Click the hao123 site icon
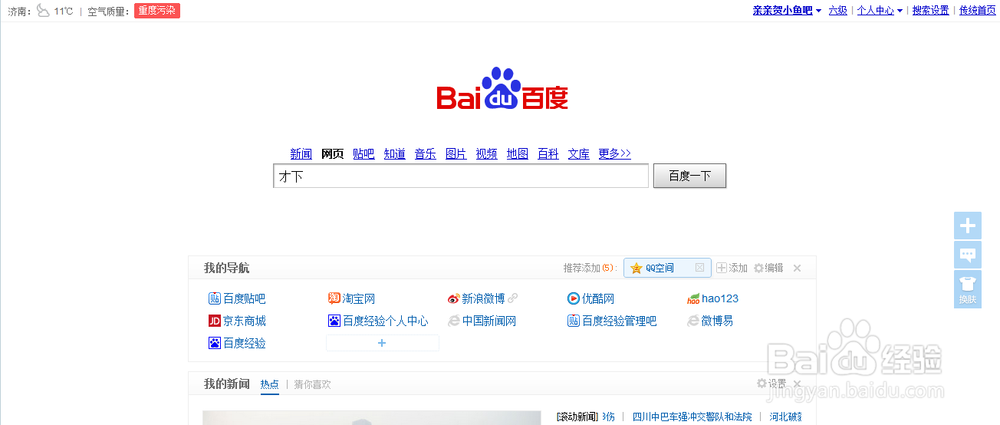Viewport: 1000px width, 425px height. click(x=693, y=299)
